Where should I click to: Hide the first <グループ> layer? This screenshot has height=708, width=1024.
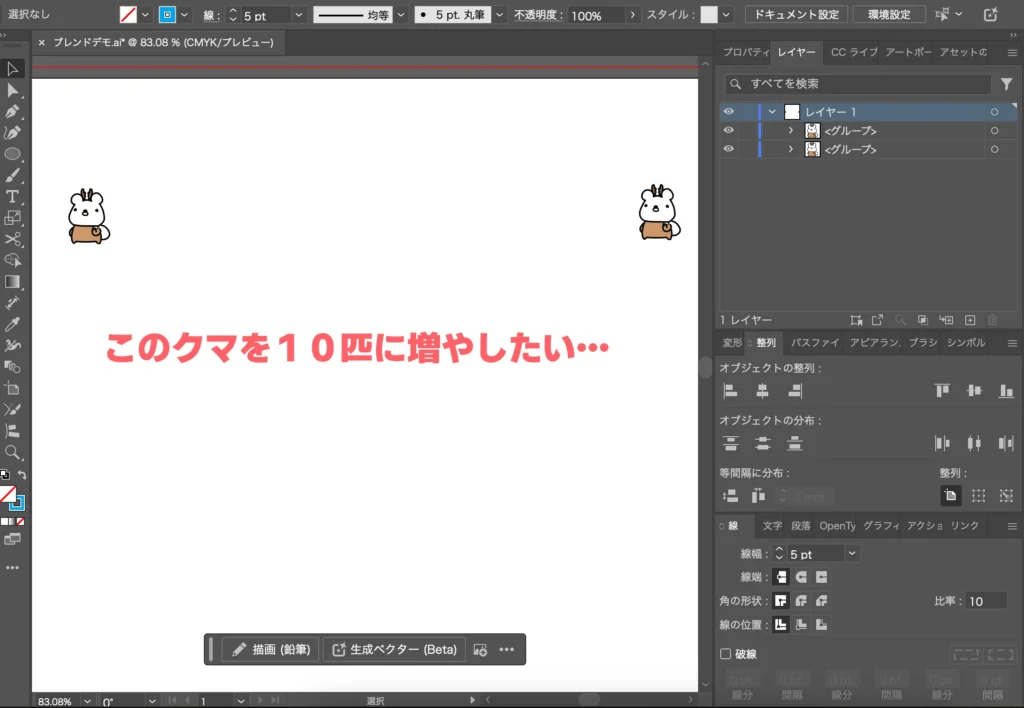click(x=729, y=130)
